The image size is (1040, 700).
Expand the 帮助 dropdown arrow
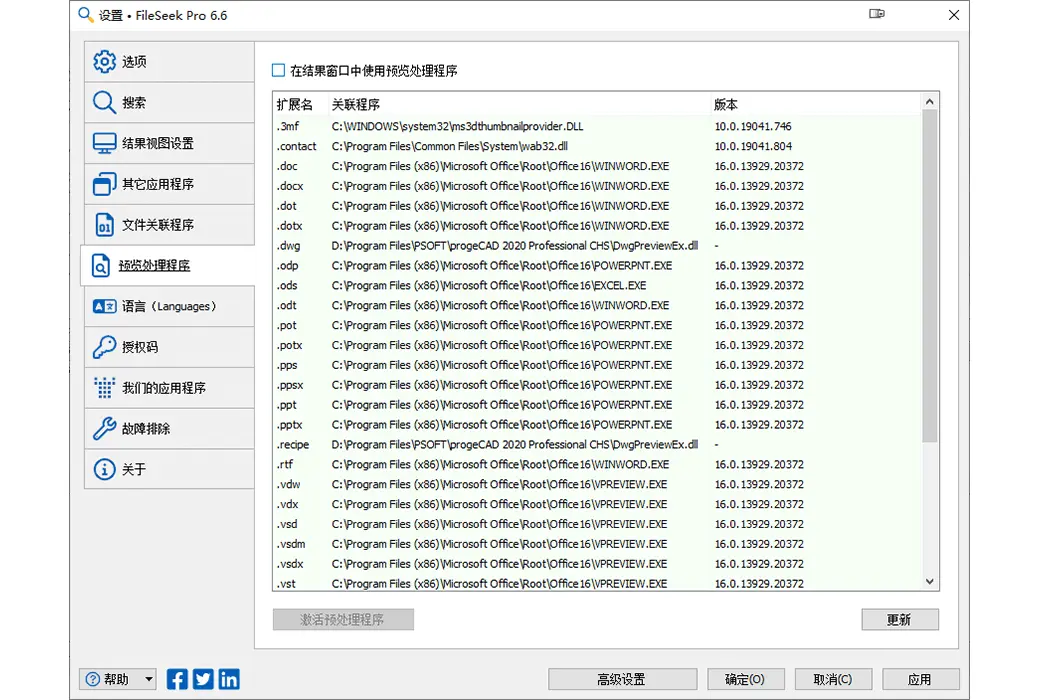tap(149, 679)
